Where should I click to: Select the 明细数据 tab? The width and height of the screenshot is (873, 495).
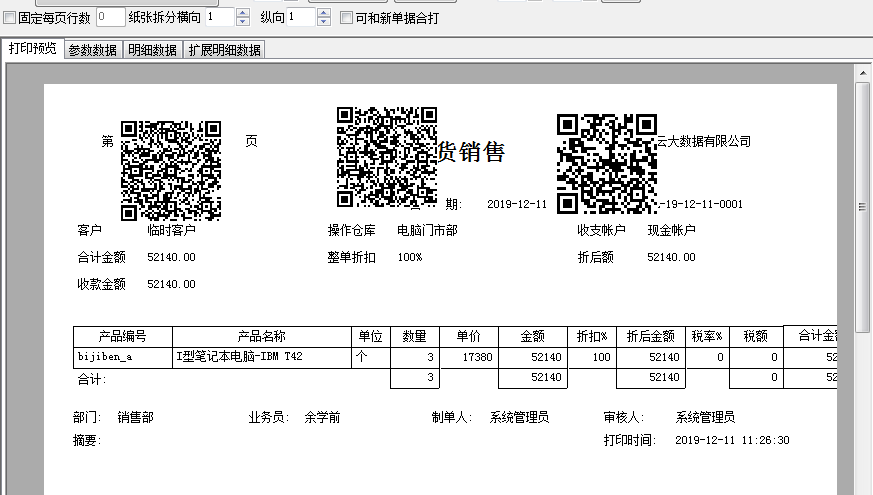coord(153,50)
